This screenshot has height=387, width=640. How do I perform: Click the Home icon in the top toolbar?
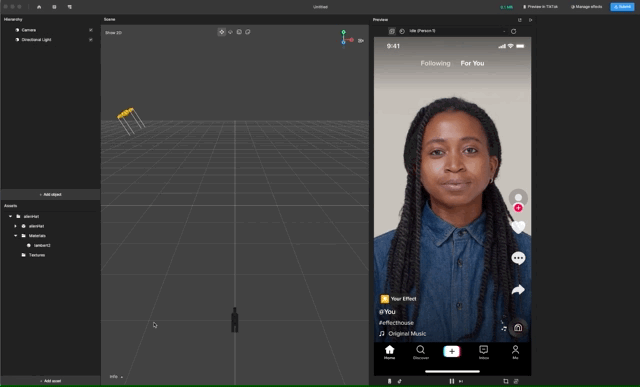click(39, 7)
